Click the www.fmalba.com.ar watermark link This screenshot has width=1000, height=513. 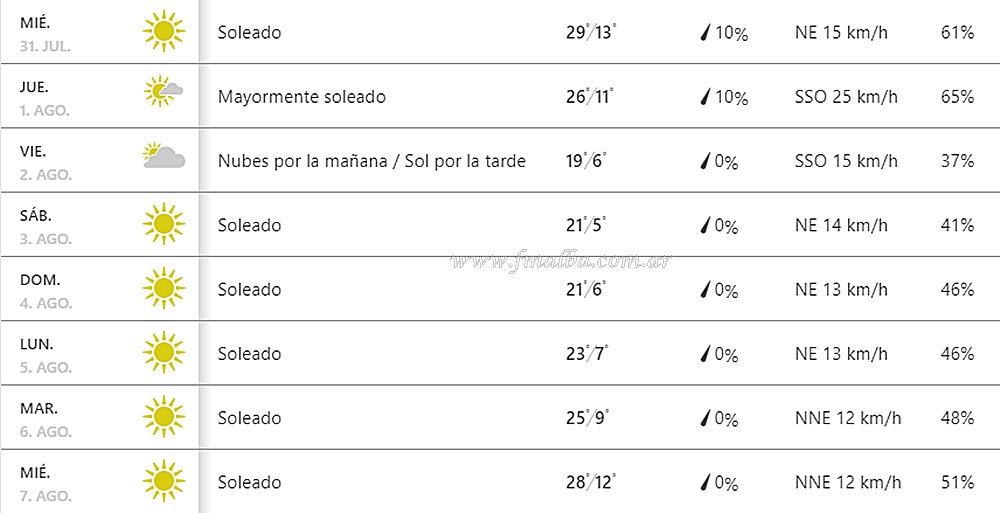pos(561,261)
